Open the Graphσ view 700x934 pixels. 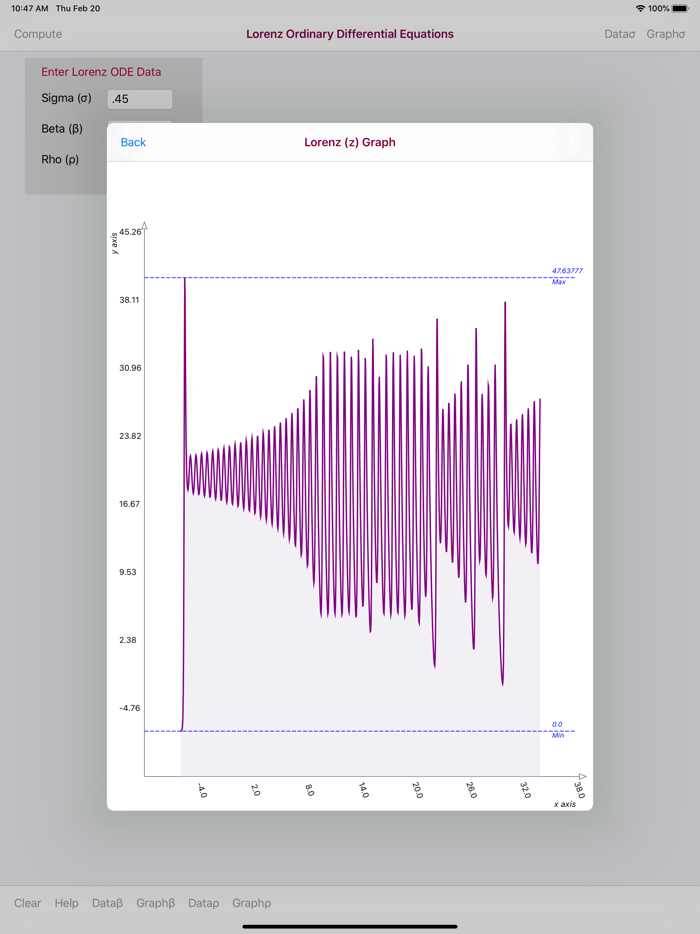tap(665, 34)
